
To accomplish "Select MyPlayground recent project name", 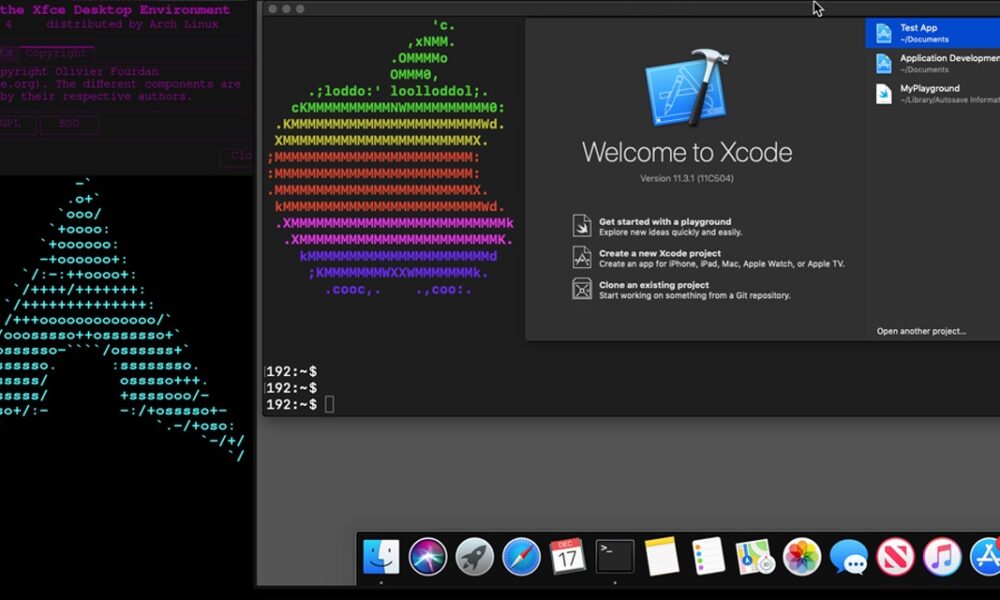I will 929,89.
